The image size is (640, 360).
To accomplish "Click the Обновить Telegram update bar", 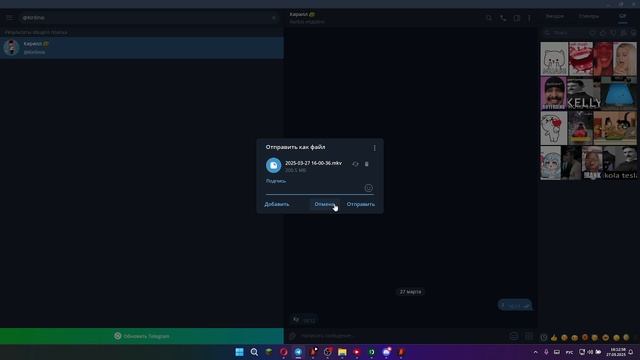I will [142, 336].
